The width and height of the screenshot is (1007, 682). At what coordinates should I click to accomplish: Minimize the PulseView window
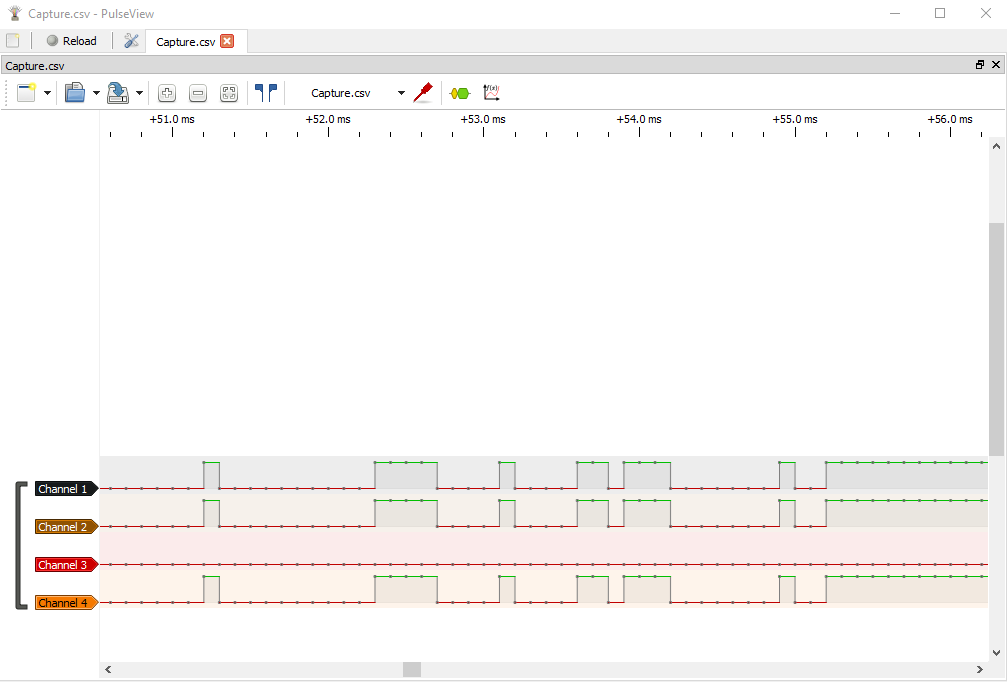pyautogui.click(x=895, y=13)
